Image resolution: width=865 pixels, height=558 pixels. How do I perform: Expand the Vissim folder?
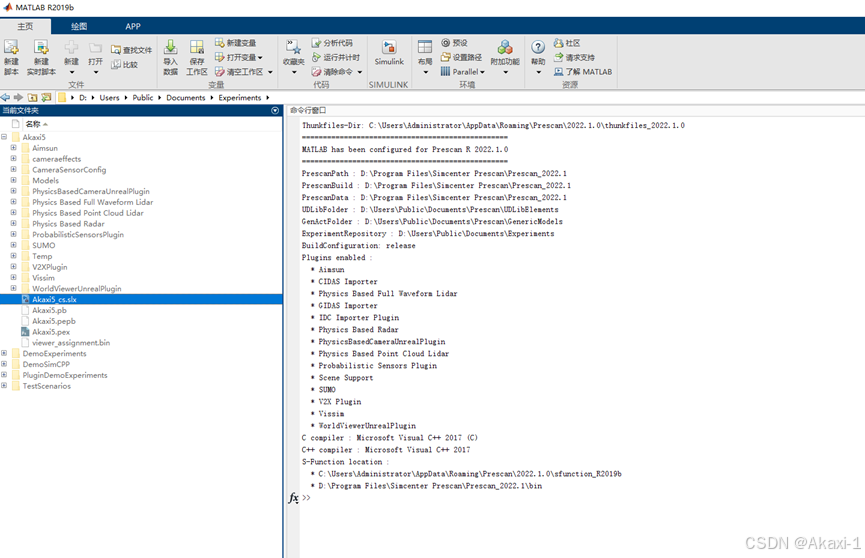click(13, 277)
